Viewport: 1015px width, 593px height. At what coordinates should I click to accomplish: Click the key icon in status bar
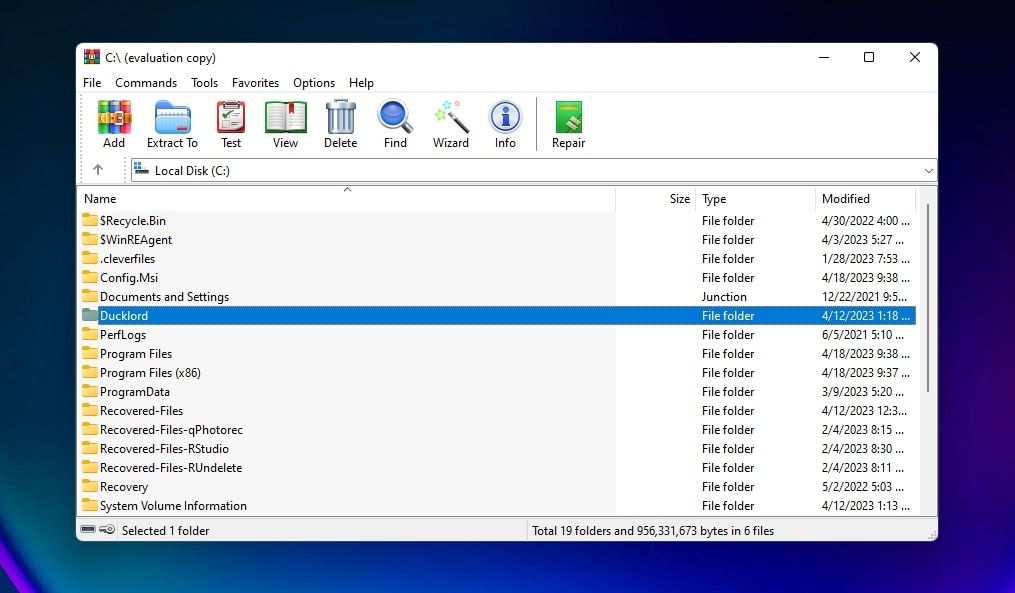107,530
